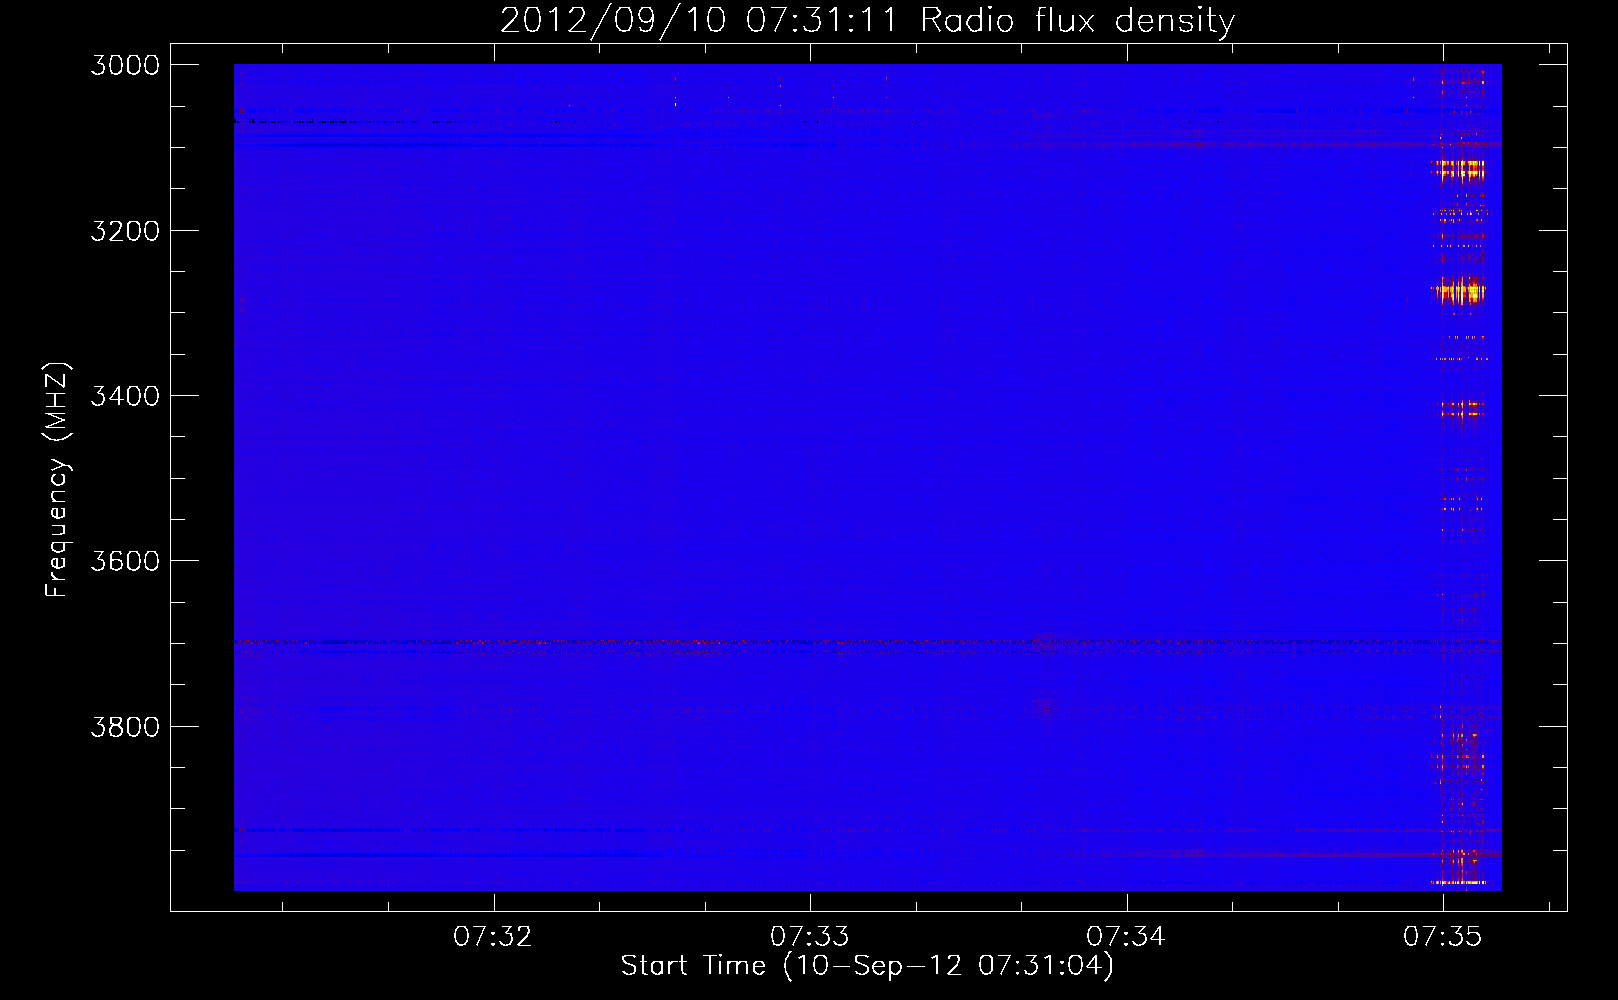Click the red horizontal interference line near 3700 MHz
Screen dimensions: 1618x1000
[x=867, y=646]
